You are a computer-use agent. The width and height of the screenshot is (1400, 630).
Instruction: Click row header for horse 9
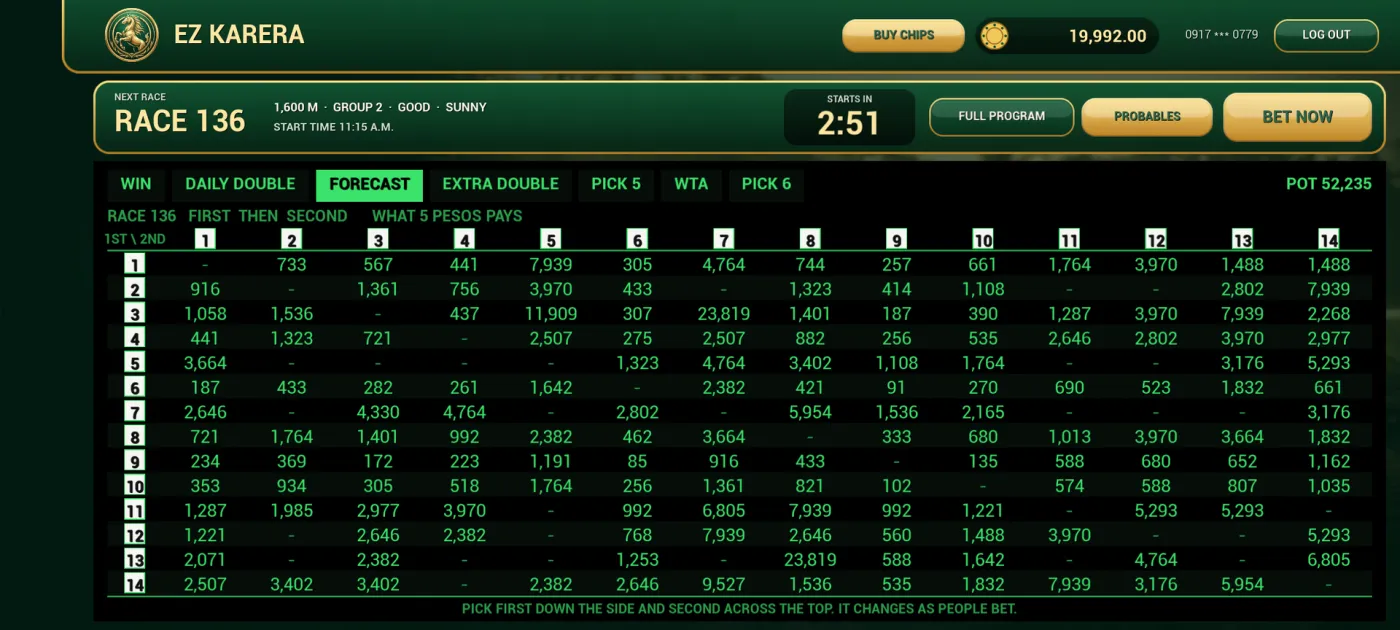point(134,461)
